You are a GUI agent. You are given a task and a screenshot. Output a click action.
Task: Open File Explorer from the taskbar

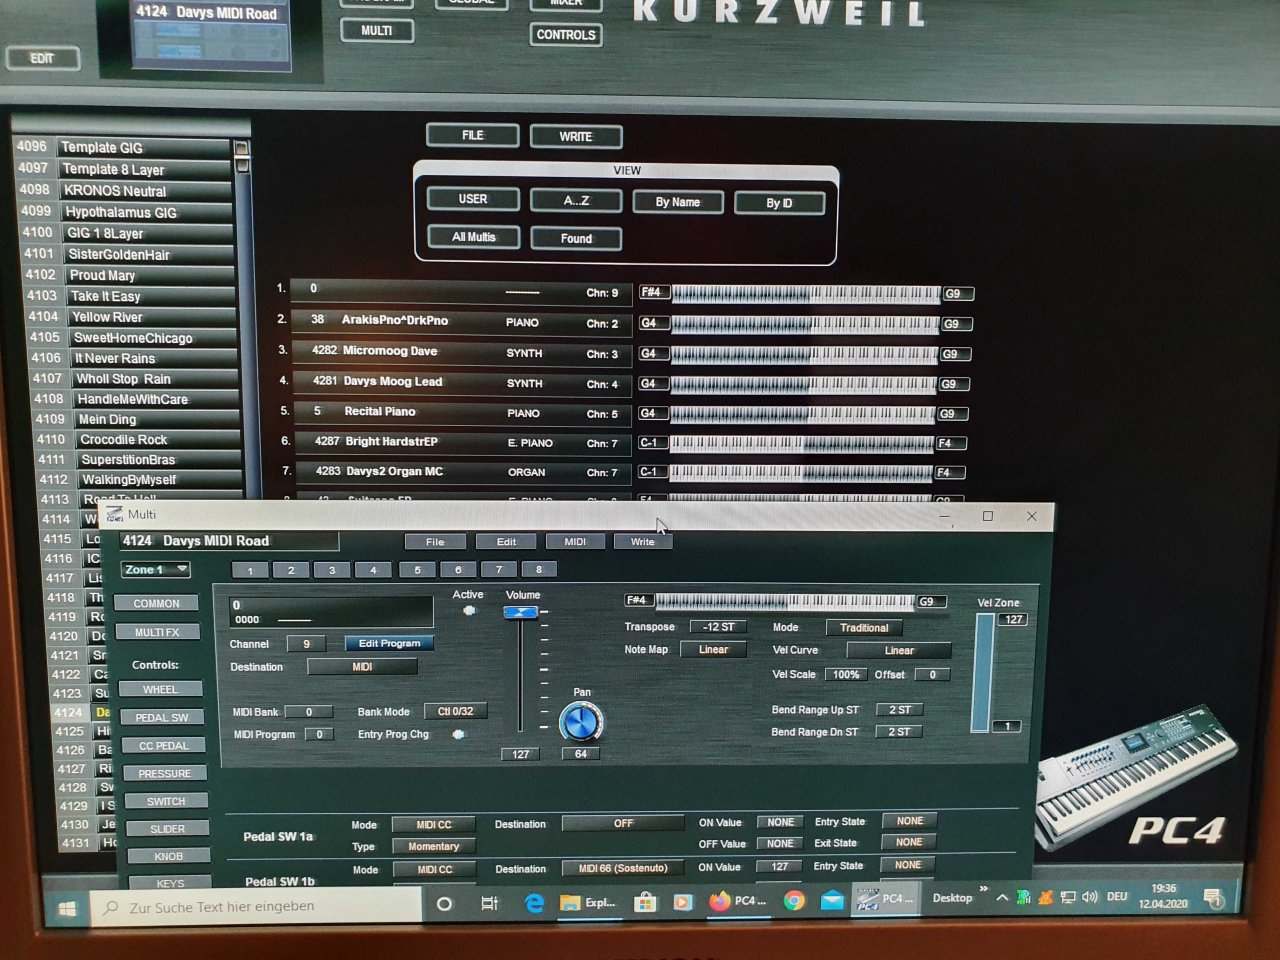588,902
